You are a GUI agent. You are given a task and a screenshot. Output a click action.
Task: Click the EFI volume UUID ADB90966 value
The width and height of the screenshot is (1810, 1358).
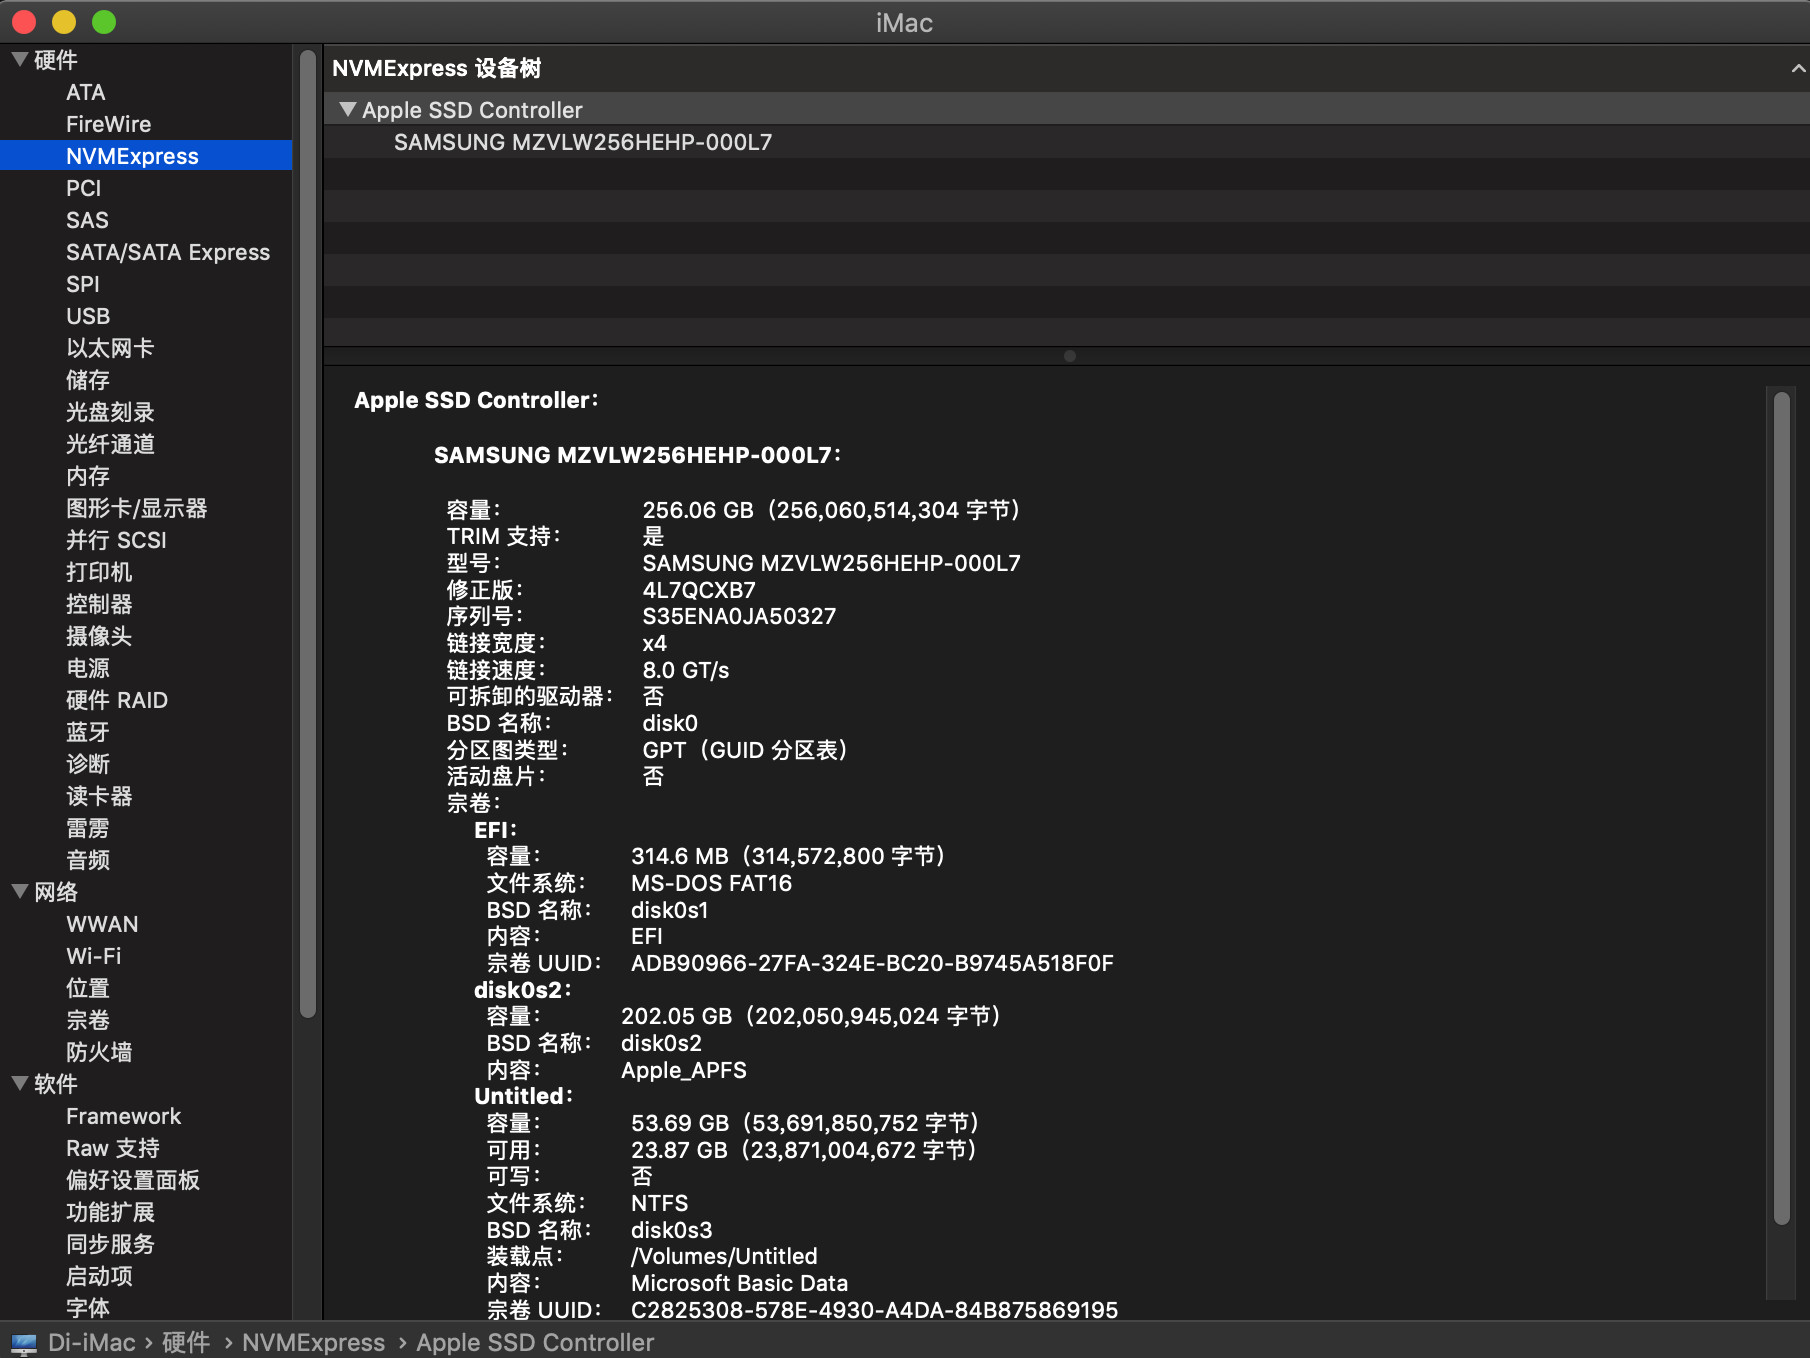point(872,963)
